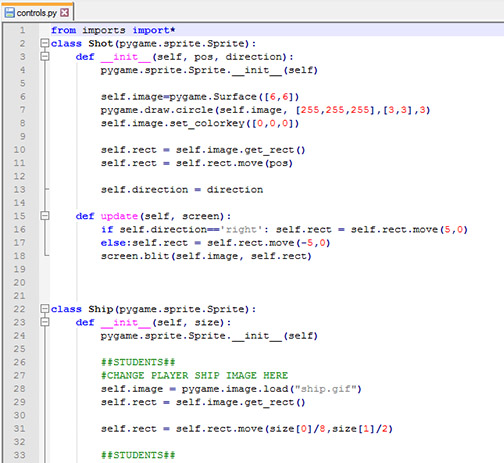Click the save icon on controls.py tab
Screen dimensions: 504x463
point(10,13)
